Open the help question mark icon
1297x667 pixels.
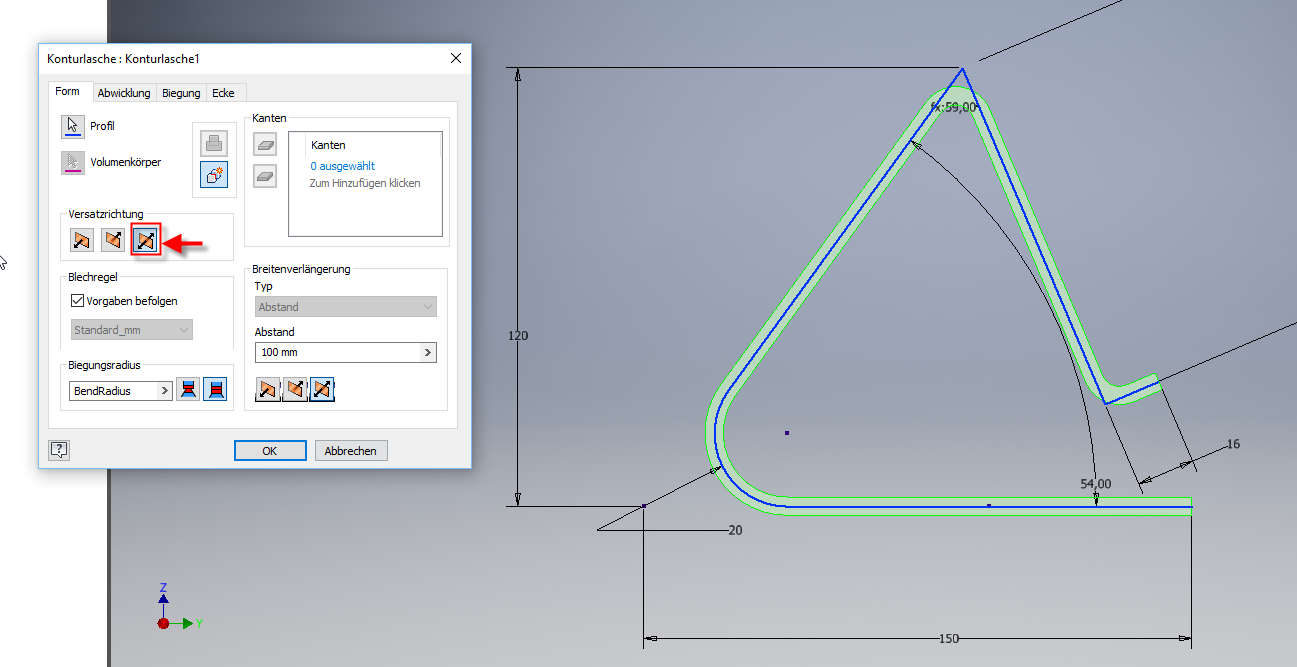click(x=59, y=450)
